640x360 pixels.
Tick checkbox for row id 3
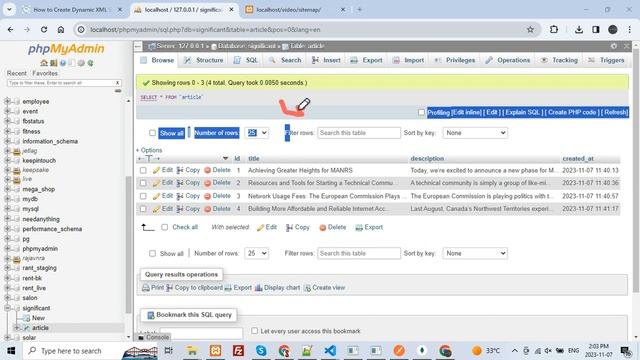click(143, 196)
